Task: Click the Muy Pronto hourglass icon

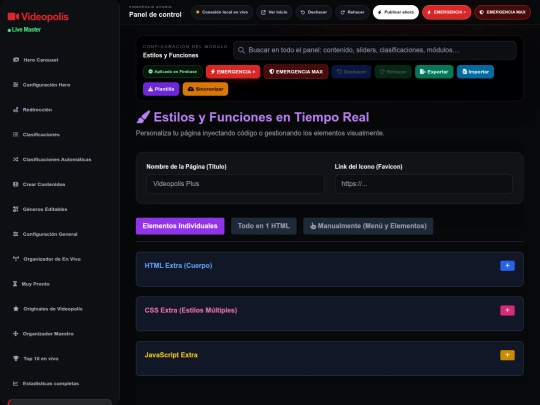Action: [x=15, y=284]
